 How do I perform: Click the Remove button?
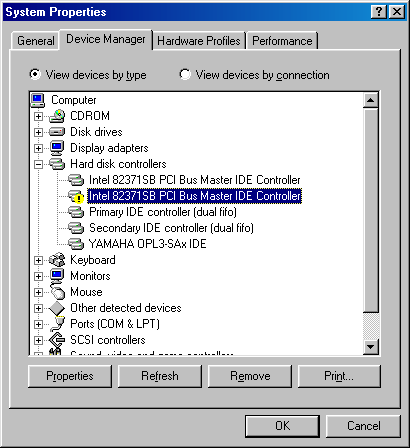coord(250,376)
